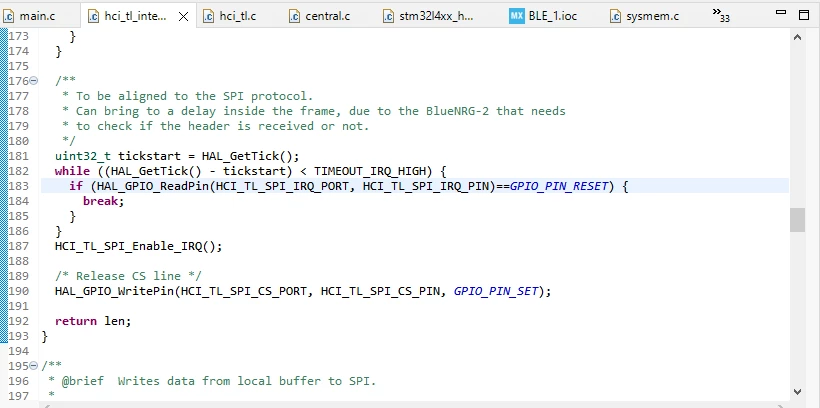Viewport: 820px width, 408px height.
Task: Click the vertical scrollbar down arrow
Action: (798, 391)
